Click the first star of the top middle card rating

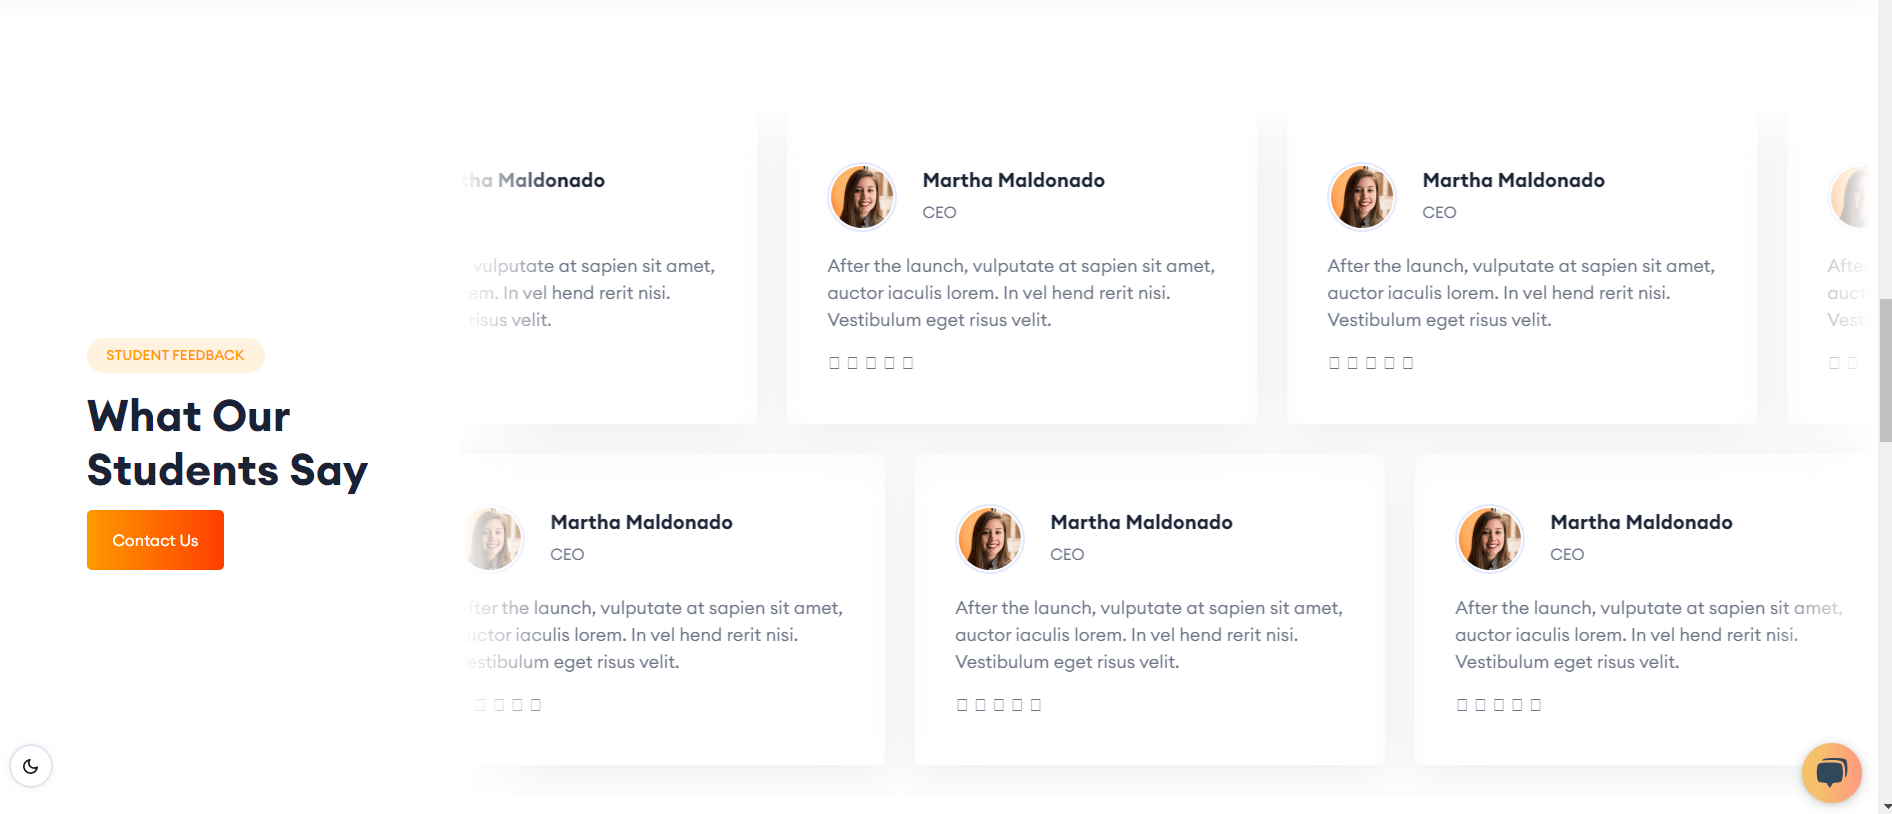(834, 363)
